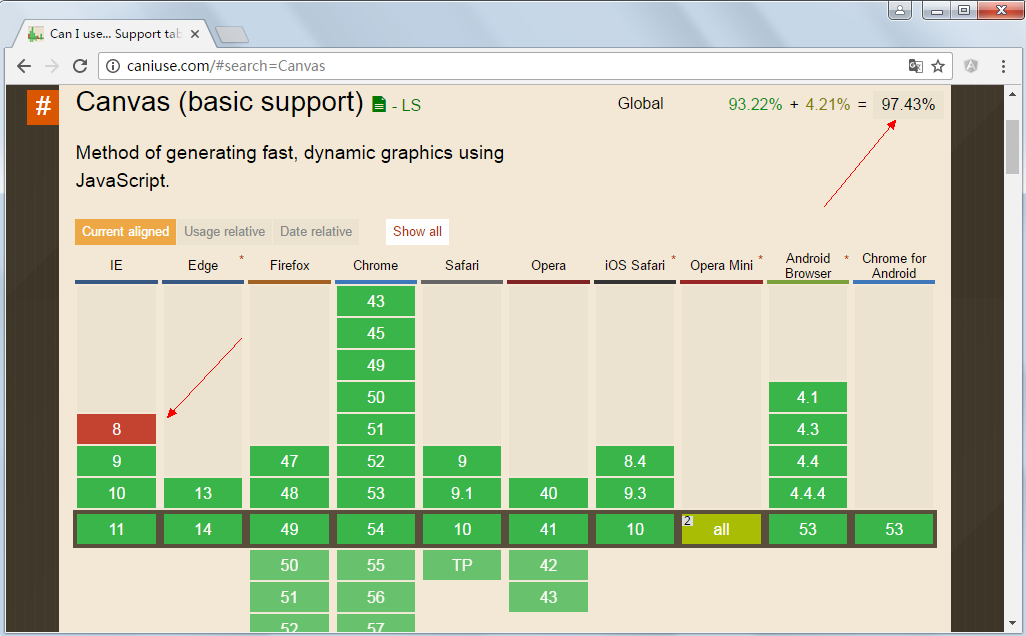Reload the caniuse page
1026x636 pixels.
tap(80, 66)
